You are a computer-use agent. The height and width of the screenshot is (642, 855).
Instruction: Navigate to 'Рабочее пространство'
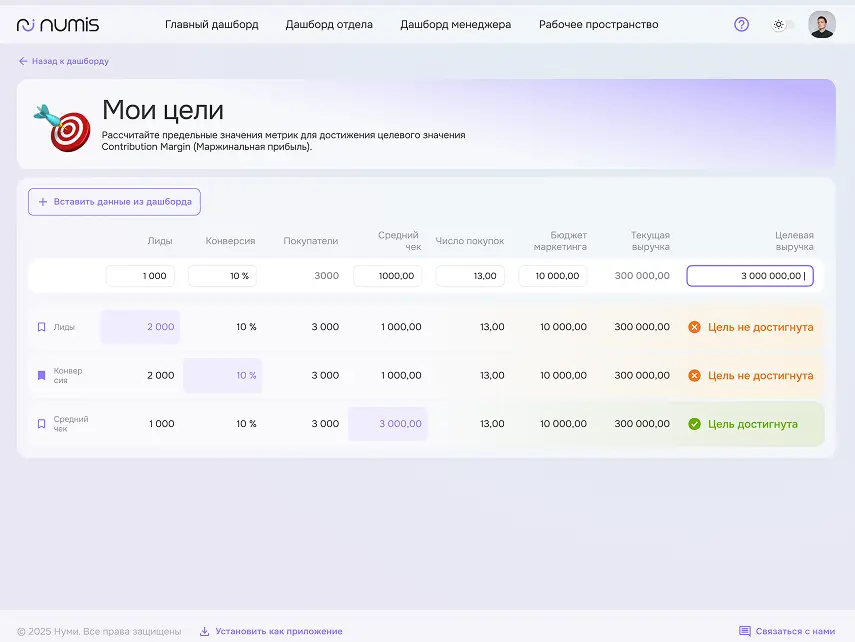tap(598, 25)
